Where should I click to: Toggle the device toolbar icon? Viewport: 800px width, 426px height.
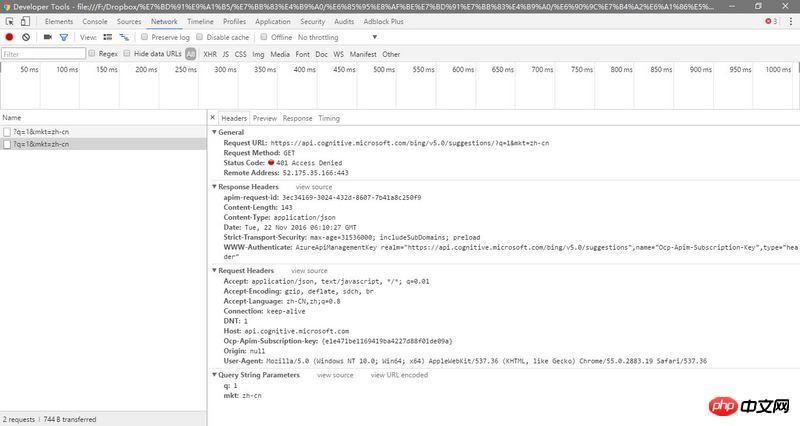[25, 21]
